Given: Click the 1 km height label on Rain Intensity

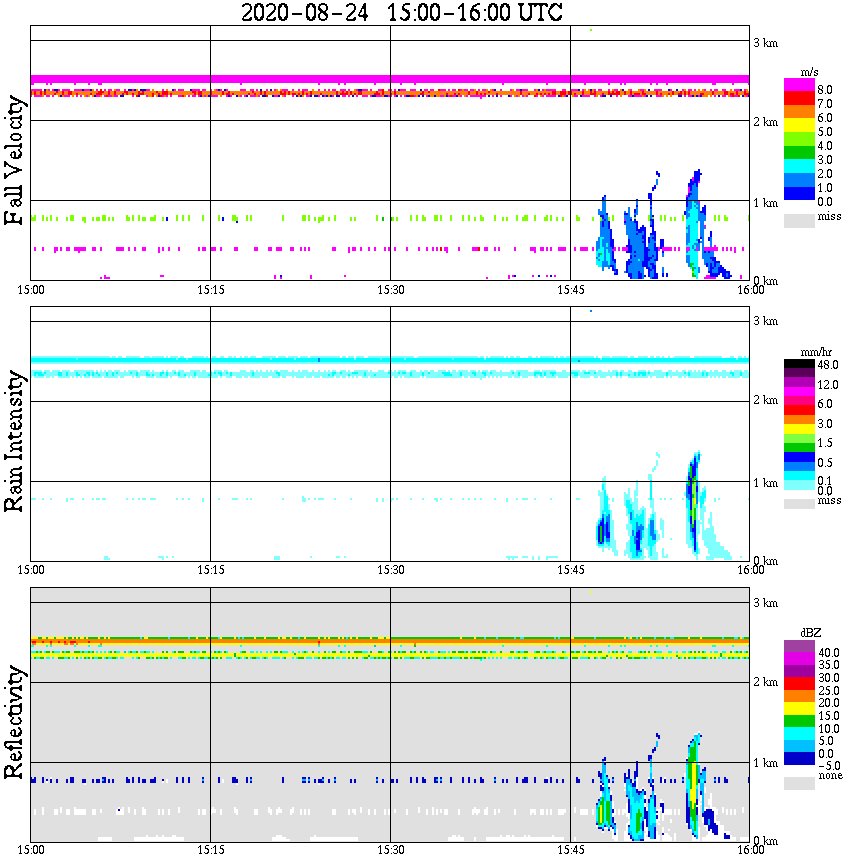Looking at the screenshot, I should (x=766, y=483).
